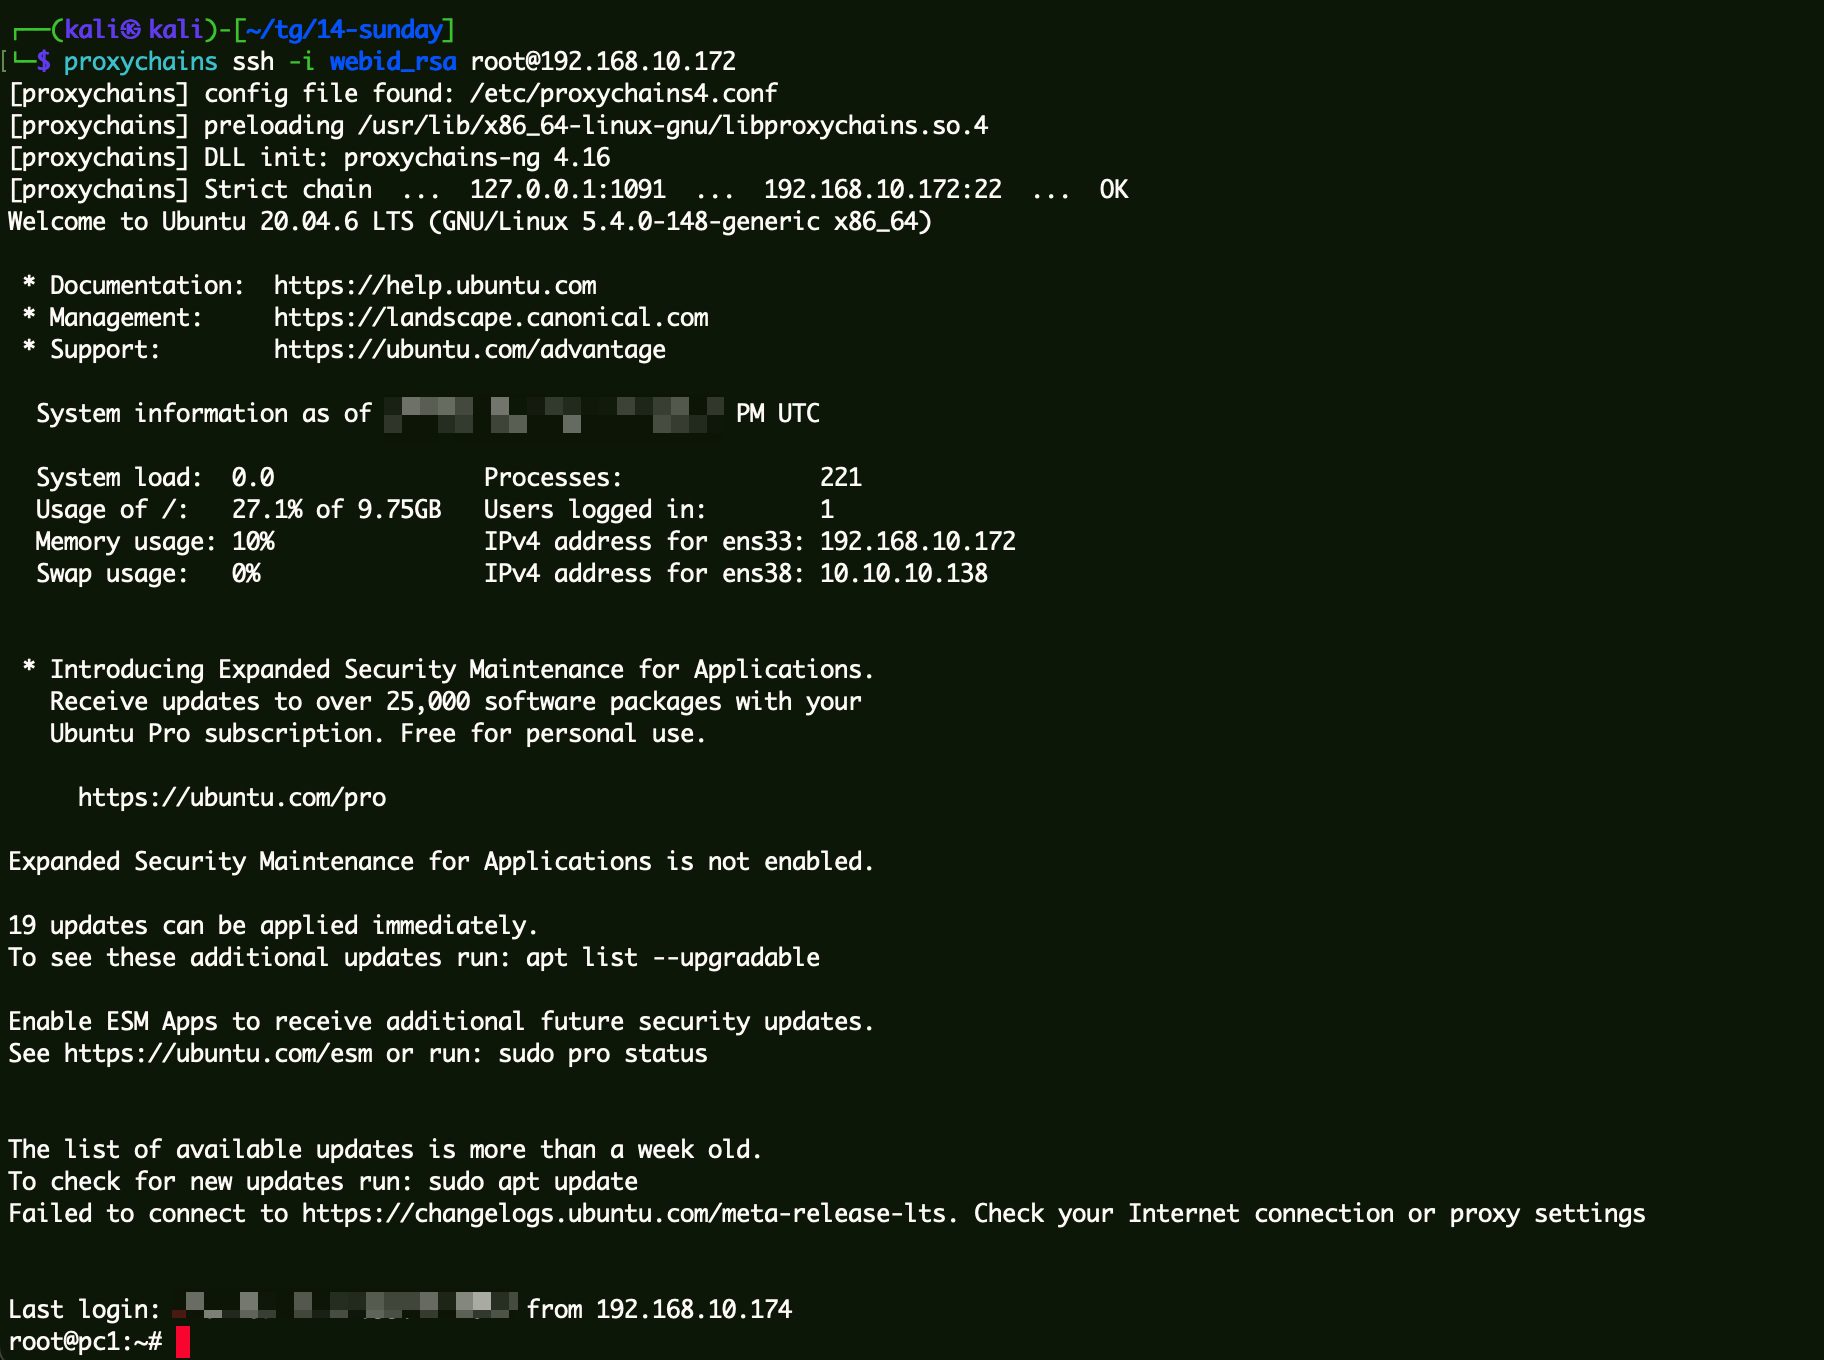The width and height of the screenshot is (1824, 1360).
Task: Click the changelogs.ubuntu.com meta-release-lts URL
Action: 624,1214
